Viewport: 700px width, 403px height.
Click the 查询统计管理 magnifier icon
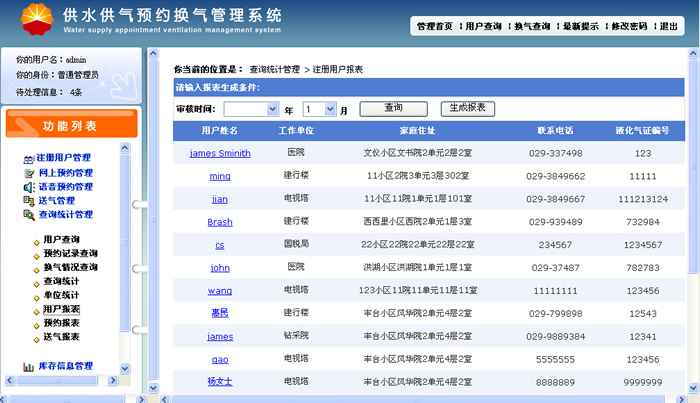28,214
